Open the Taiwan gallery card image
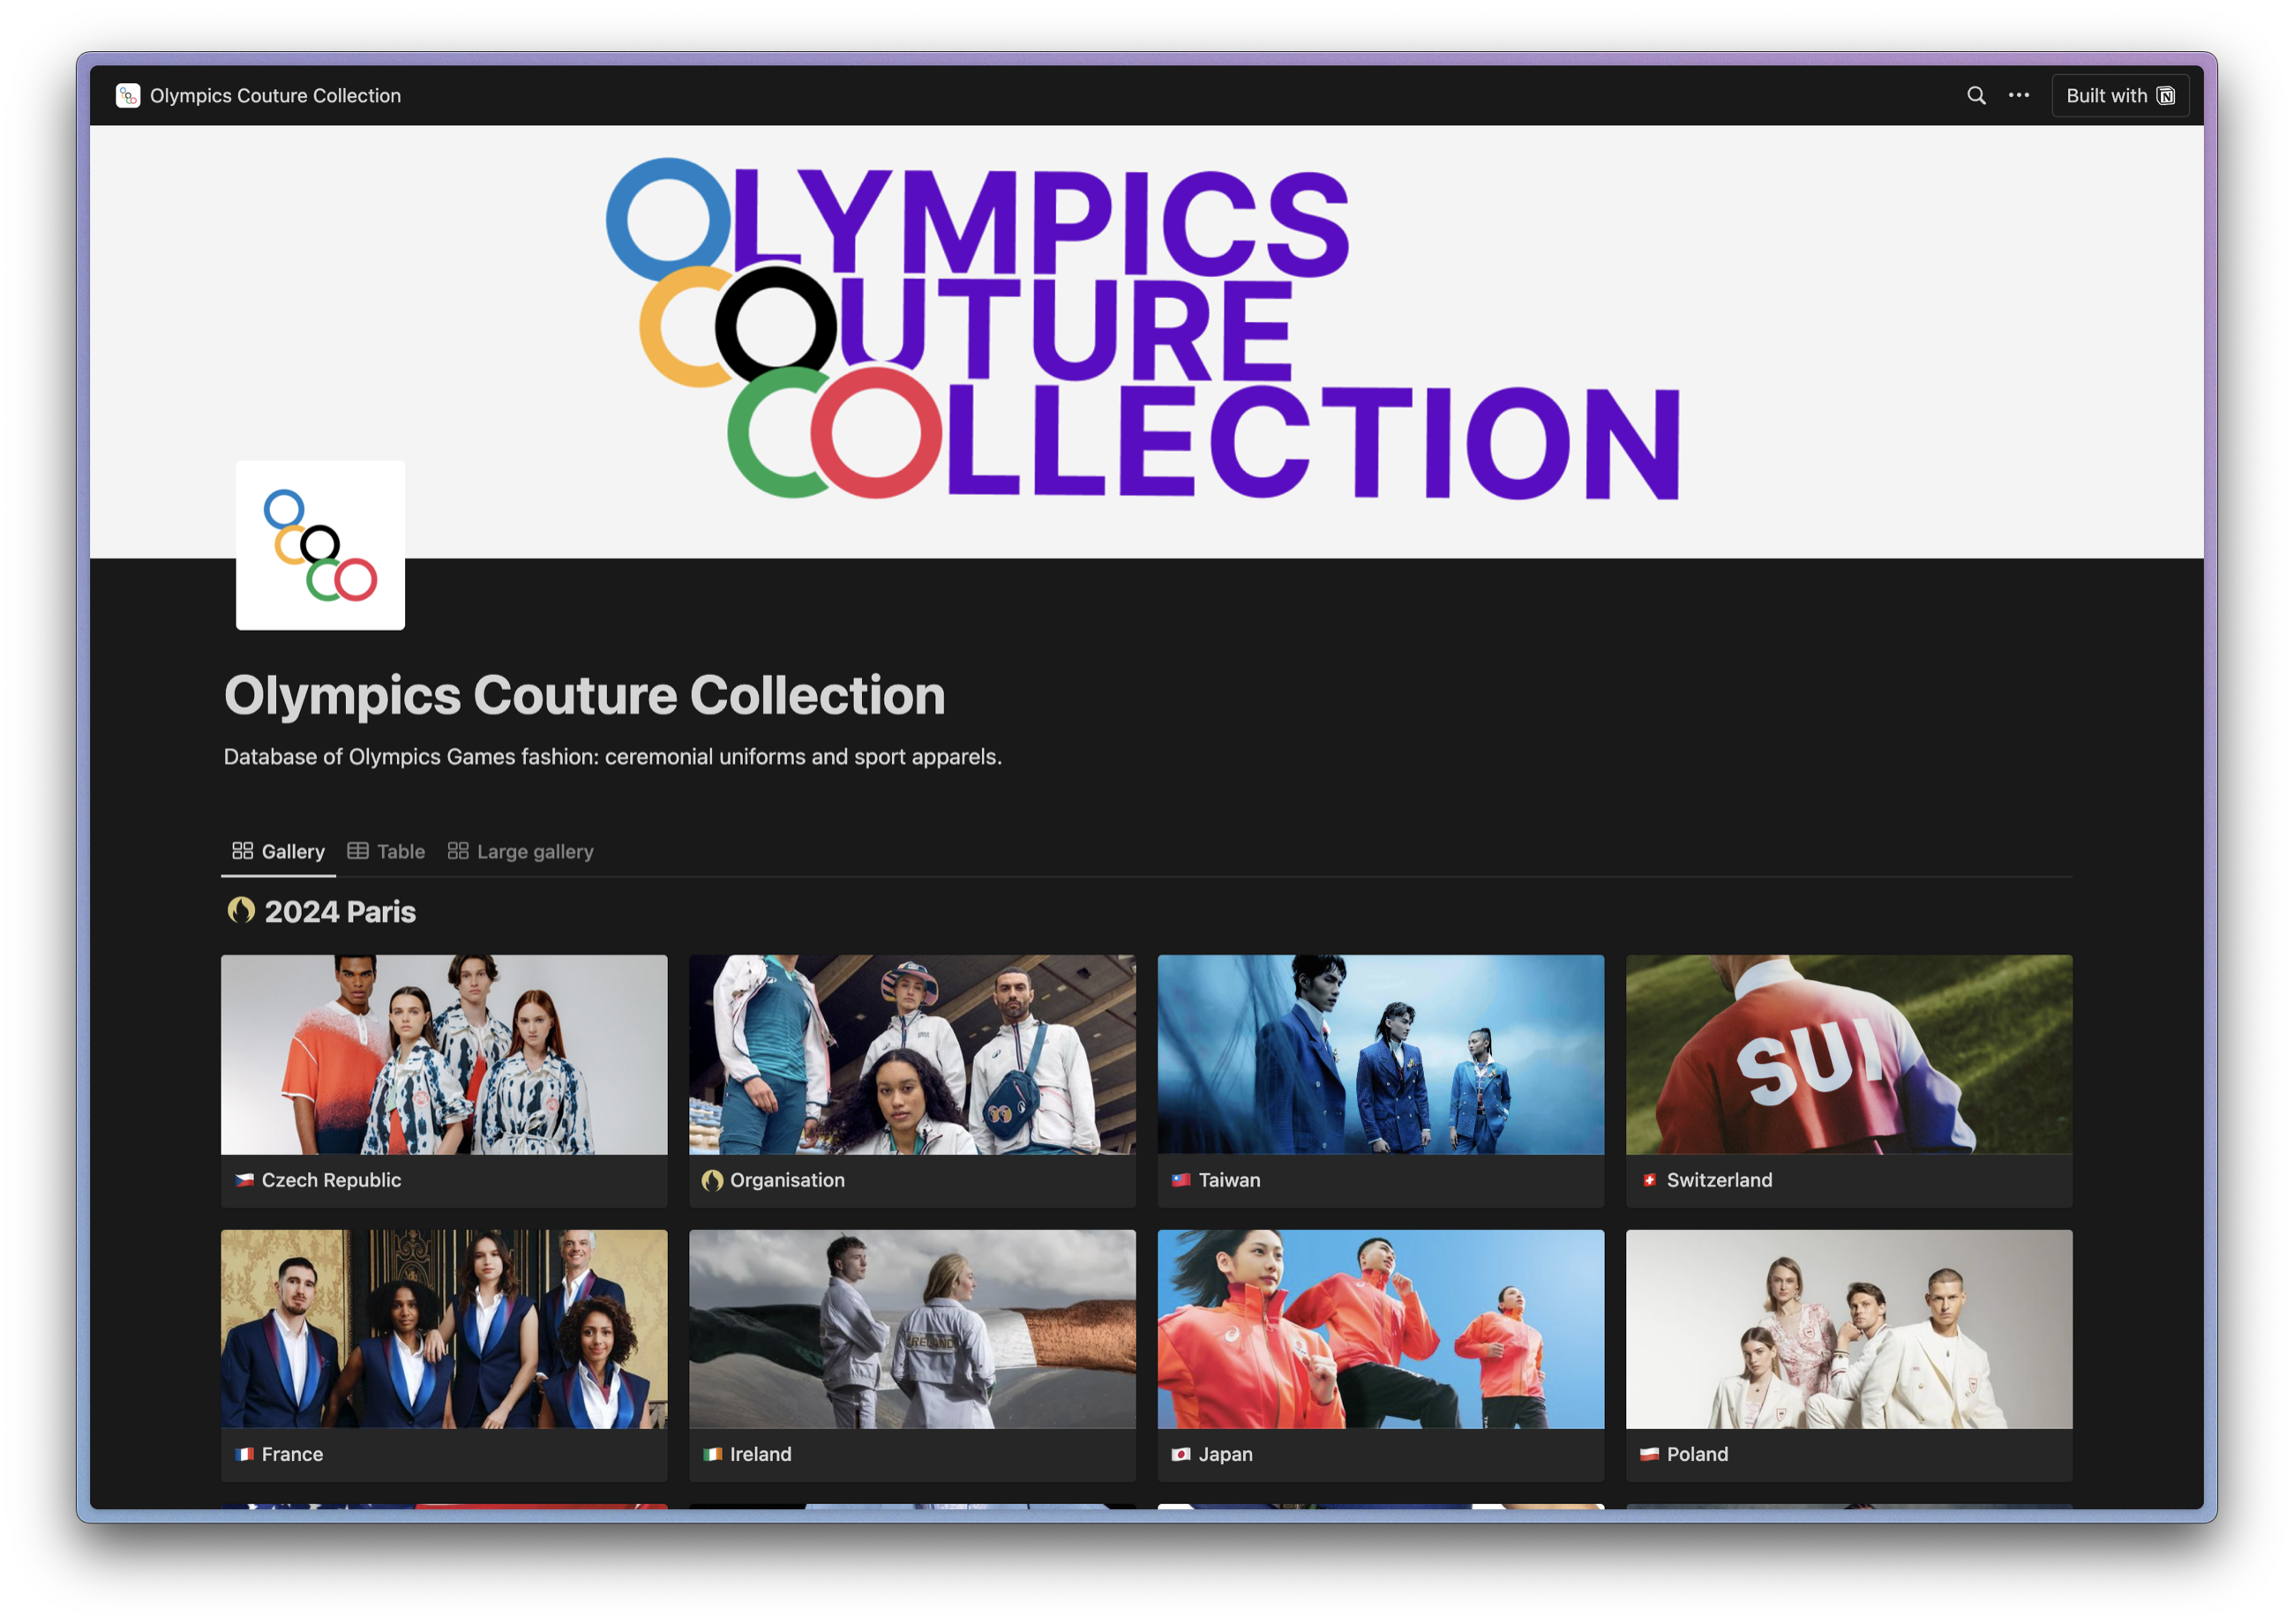This screenshot has width=2294, height=1624. [x=1380, y=1054]
